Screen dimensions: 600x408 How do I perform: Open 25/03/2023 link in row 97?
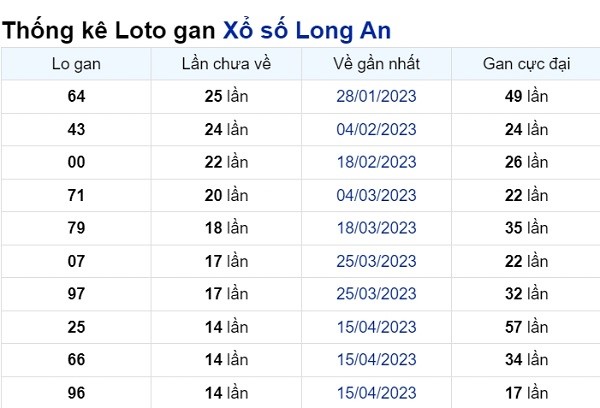coord(376,294)
